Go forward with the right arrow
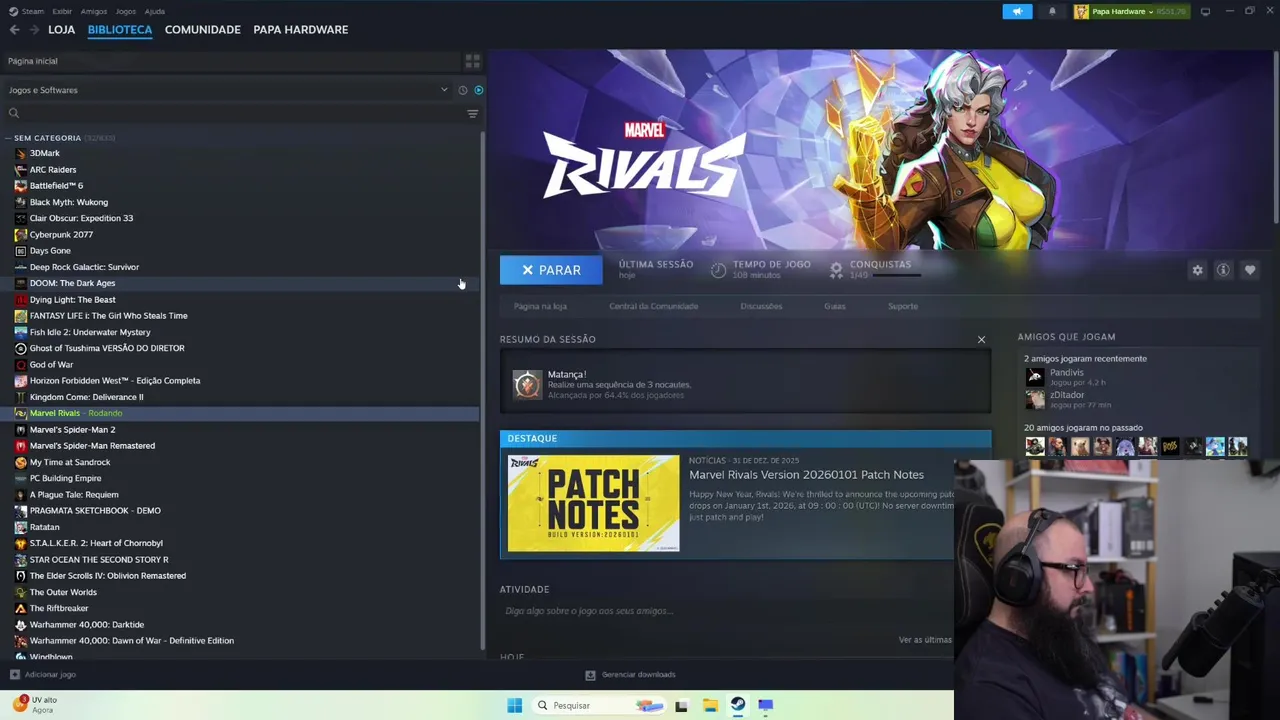Viewport: 1280px width, 720px height. point(34,30)
